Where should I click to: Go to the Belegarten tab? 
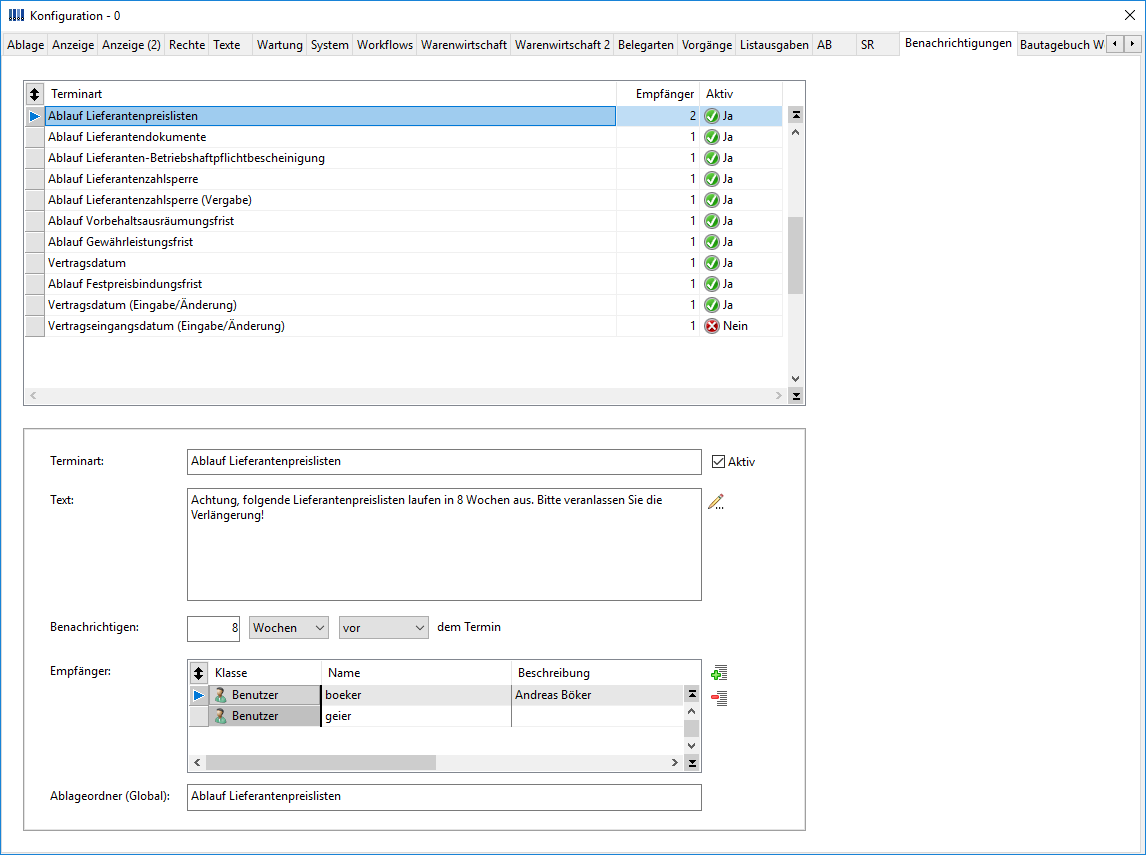[x=646, y=45]
